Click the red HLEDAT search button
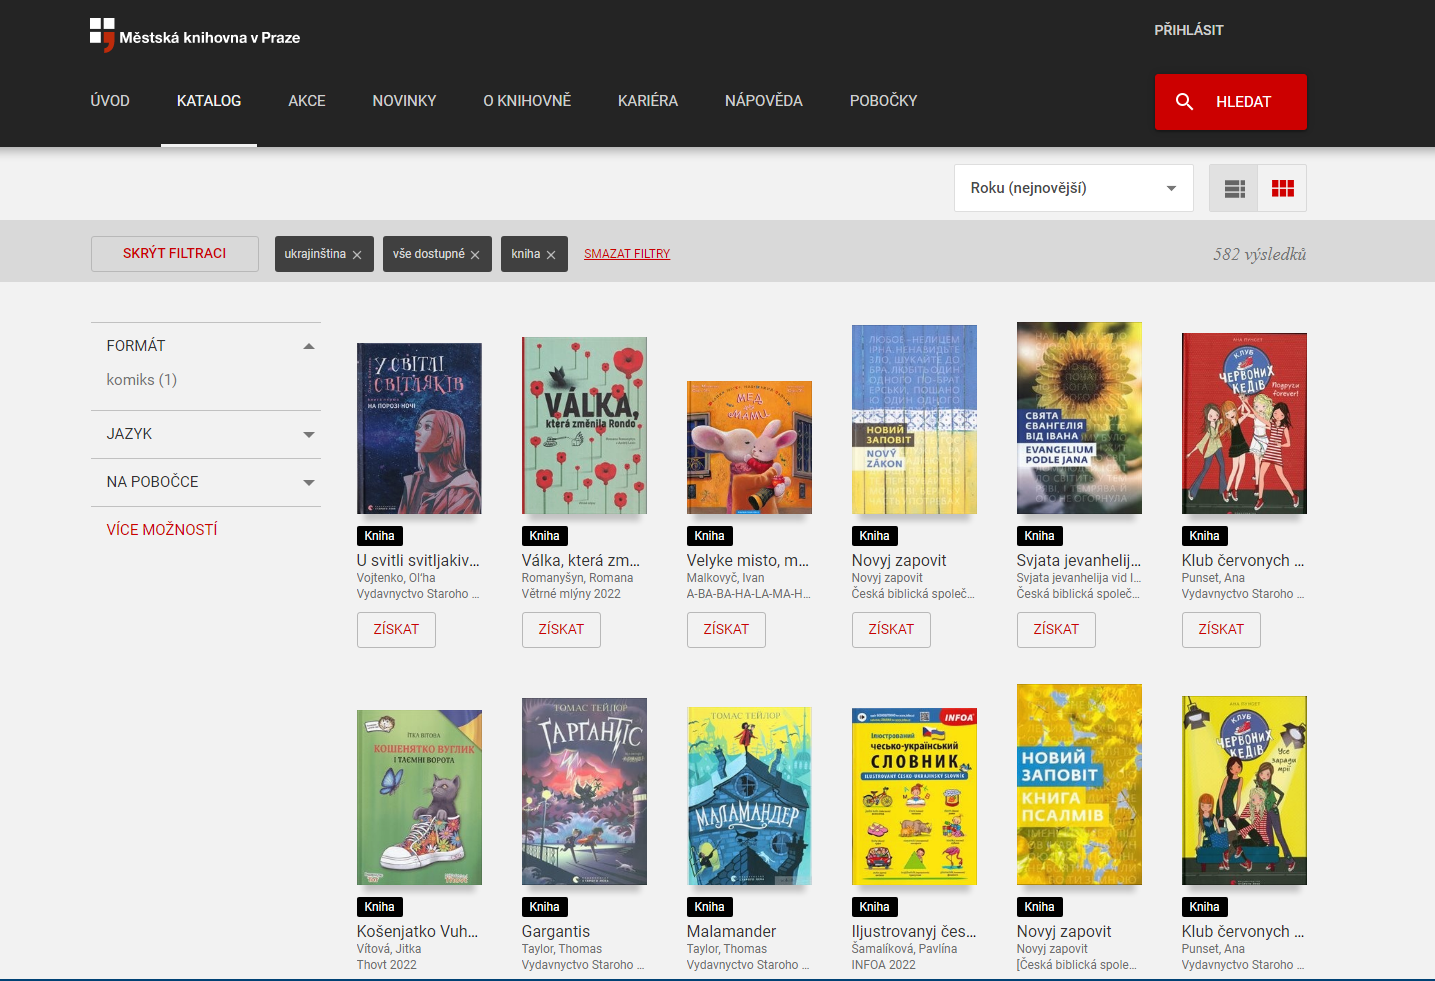 click(x=1230, y=102)
